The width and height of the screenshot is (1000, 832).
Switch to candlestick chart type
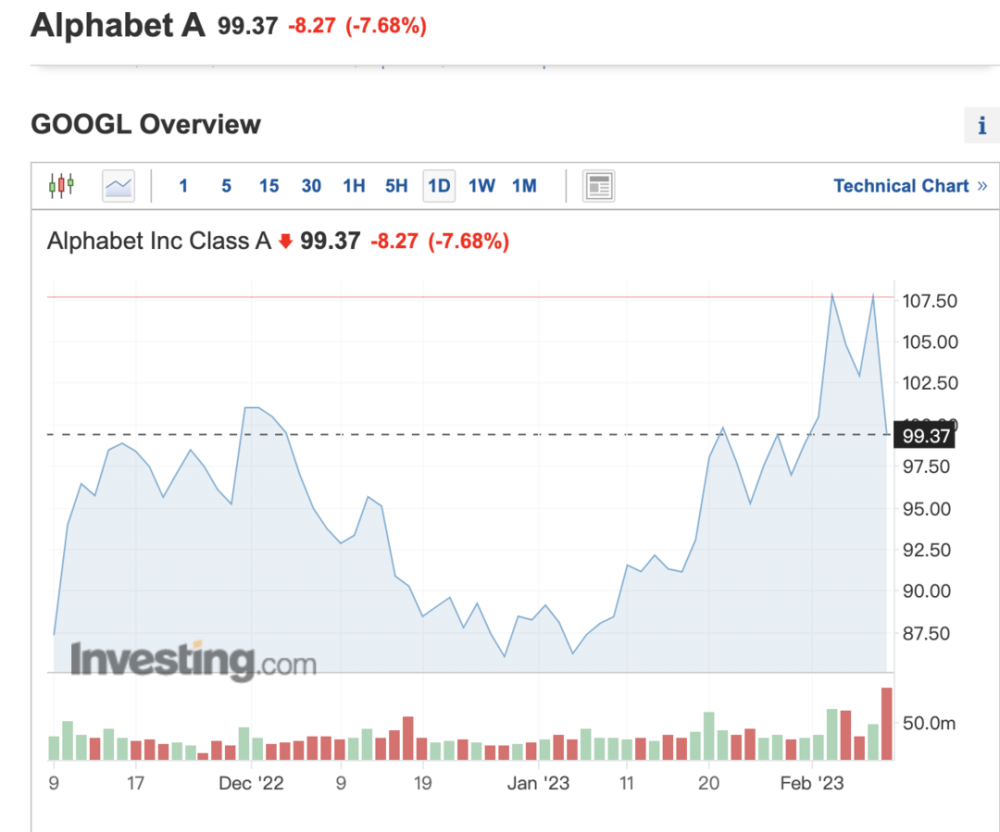(x=61, y=186)
